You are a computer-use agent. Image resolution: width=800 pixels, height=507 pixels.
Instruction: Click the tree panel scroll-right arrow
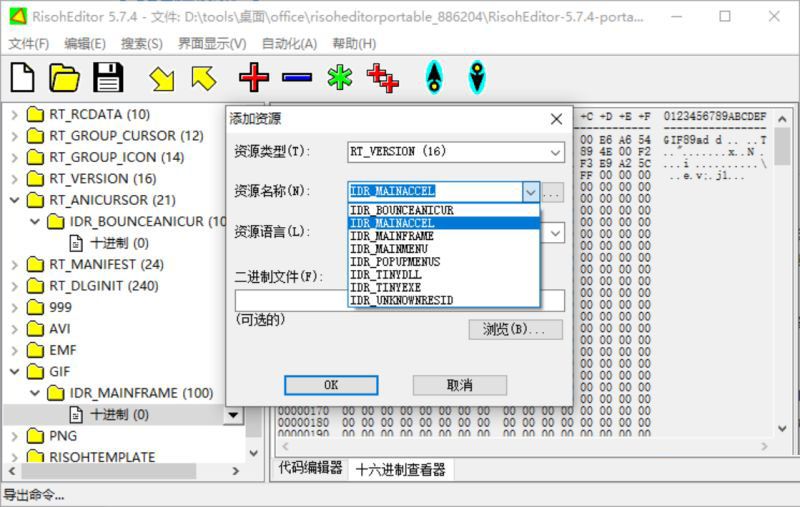(235, 471)
